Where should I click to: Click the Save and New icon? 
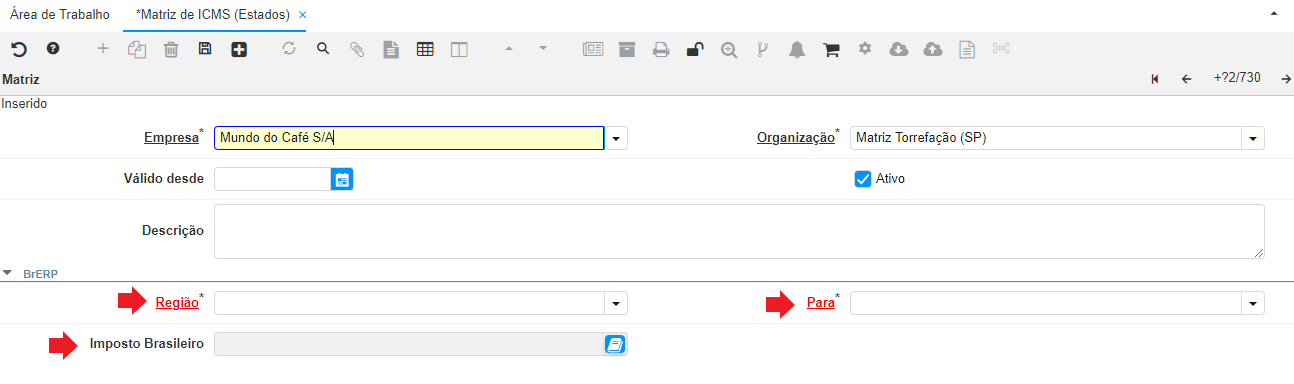(239, 48)
